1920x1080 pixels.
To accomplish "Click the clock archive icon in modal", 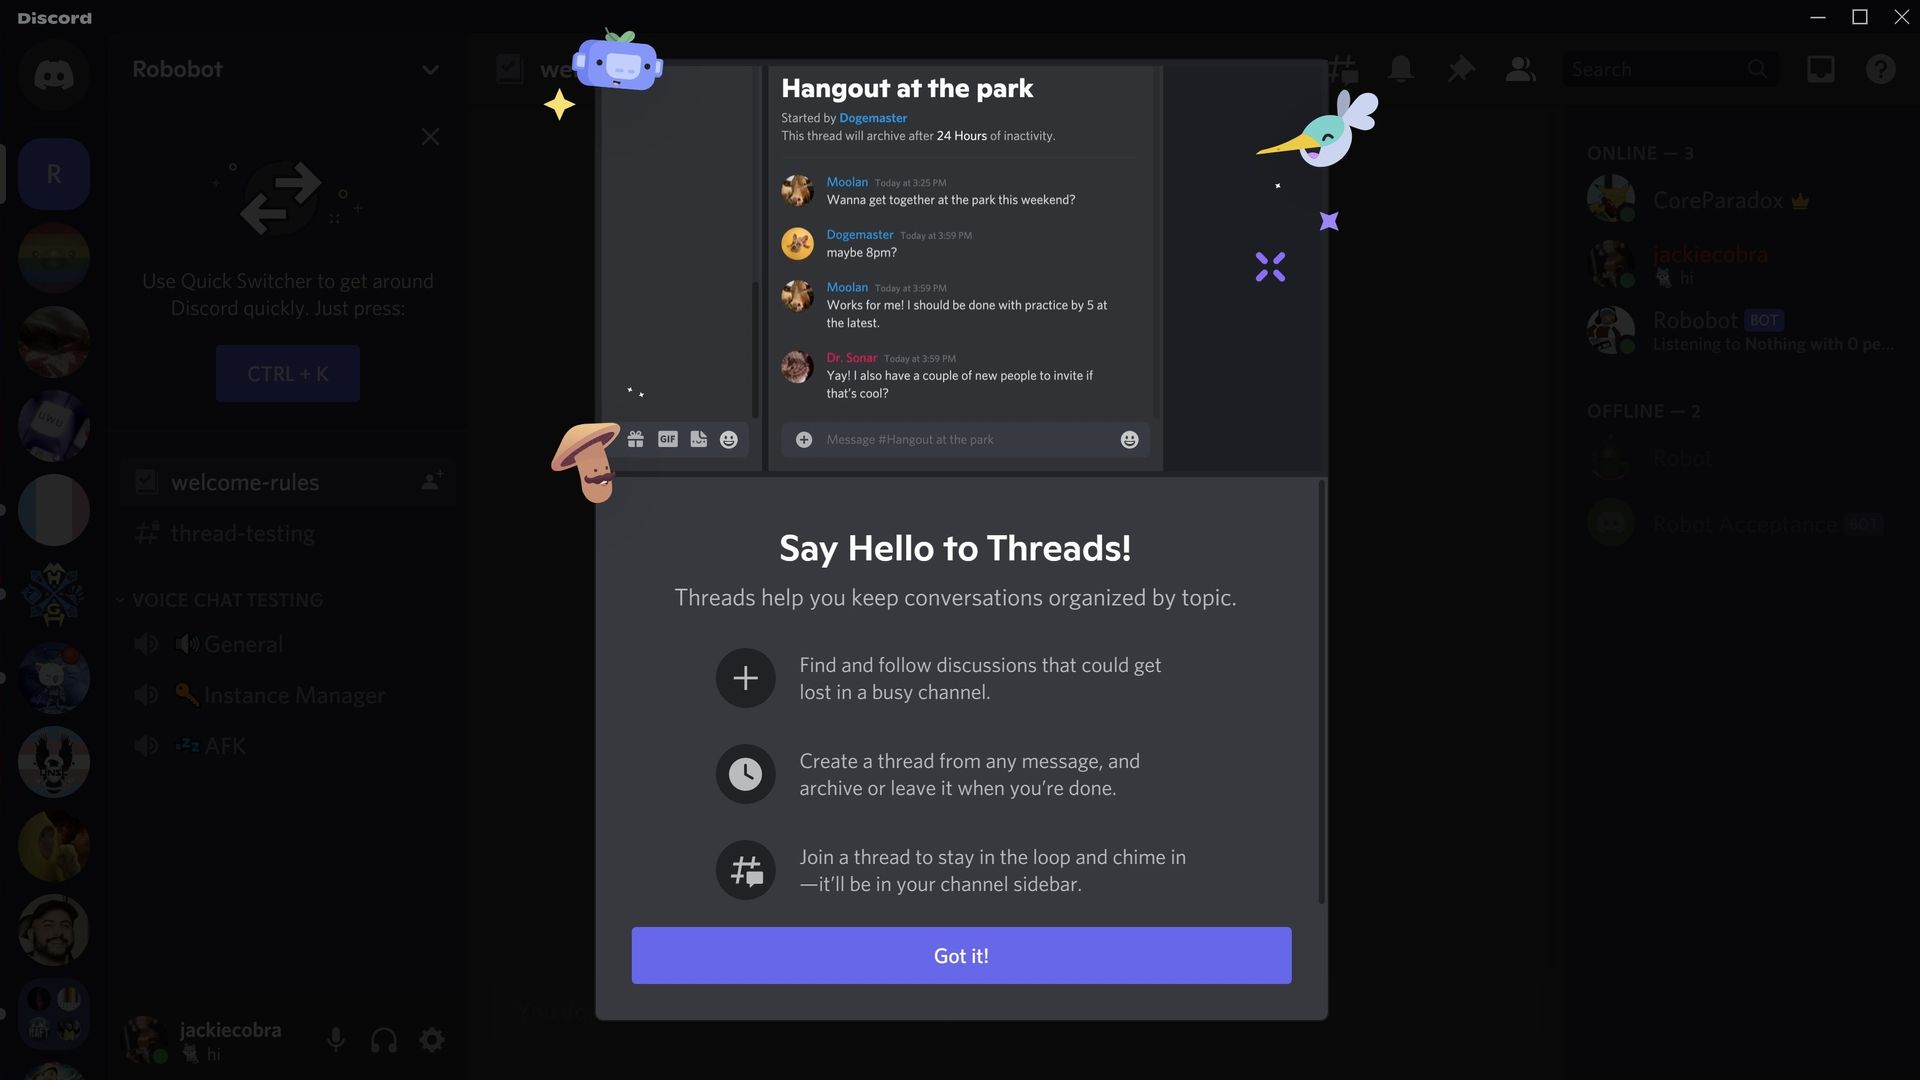I will 745,774.
